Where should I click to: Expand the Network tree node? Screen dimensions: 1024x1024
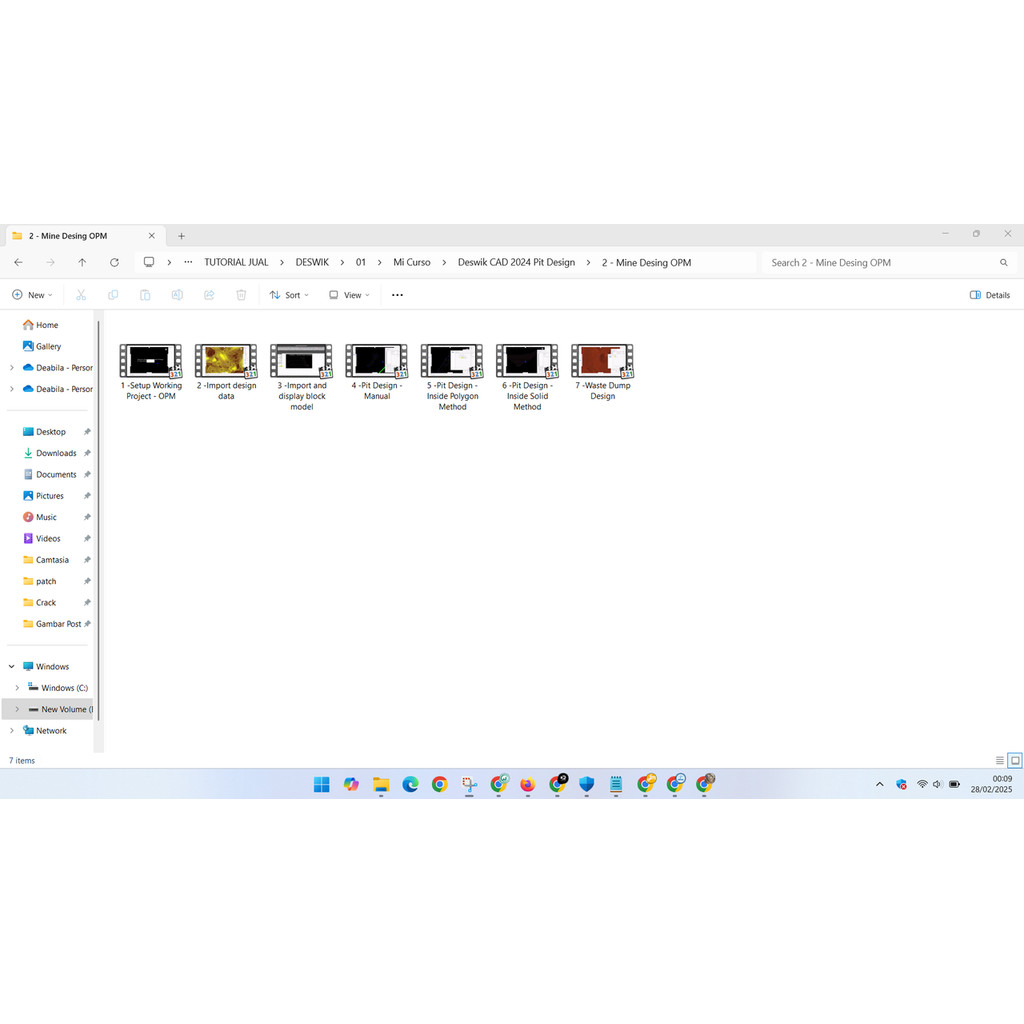pos(12,731)
